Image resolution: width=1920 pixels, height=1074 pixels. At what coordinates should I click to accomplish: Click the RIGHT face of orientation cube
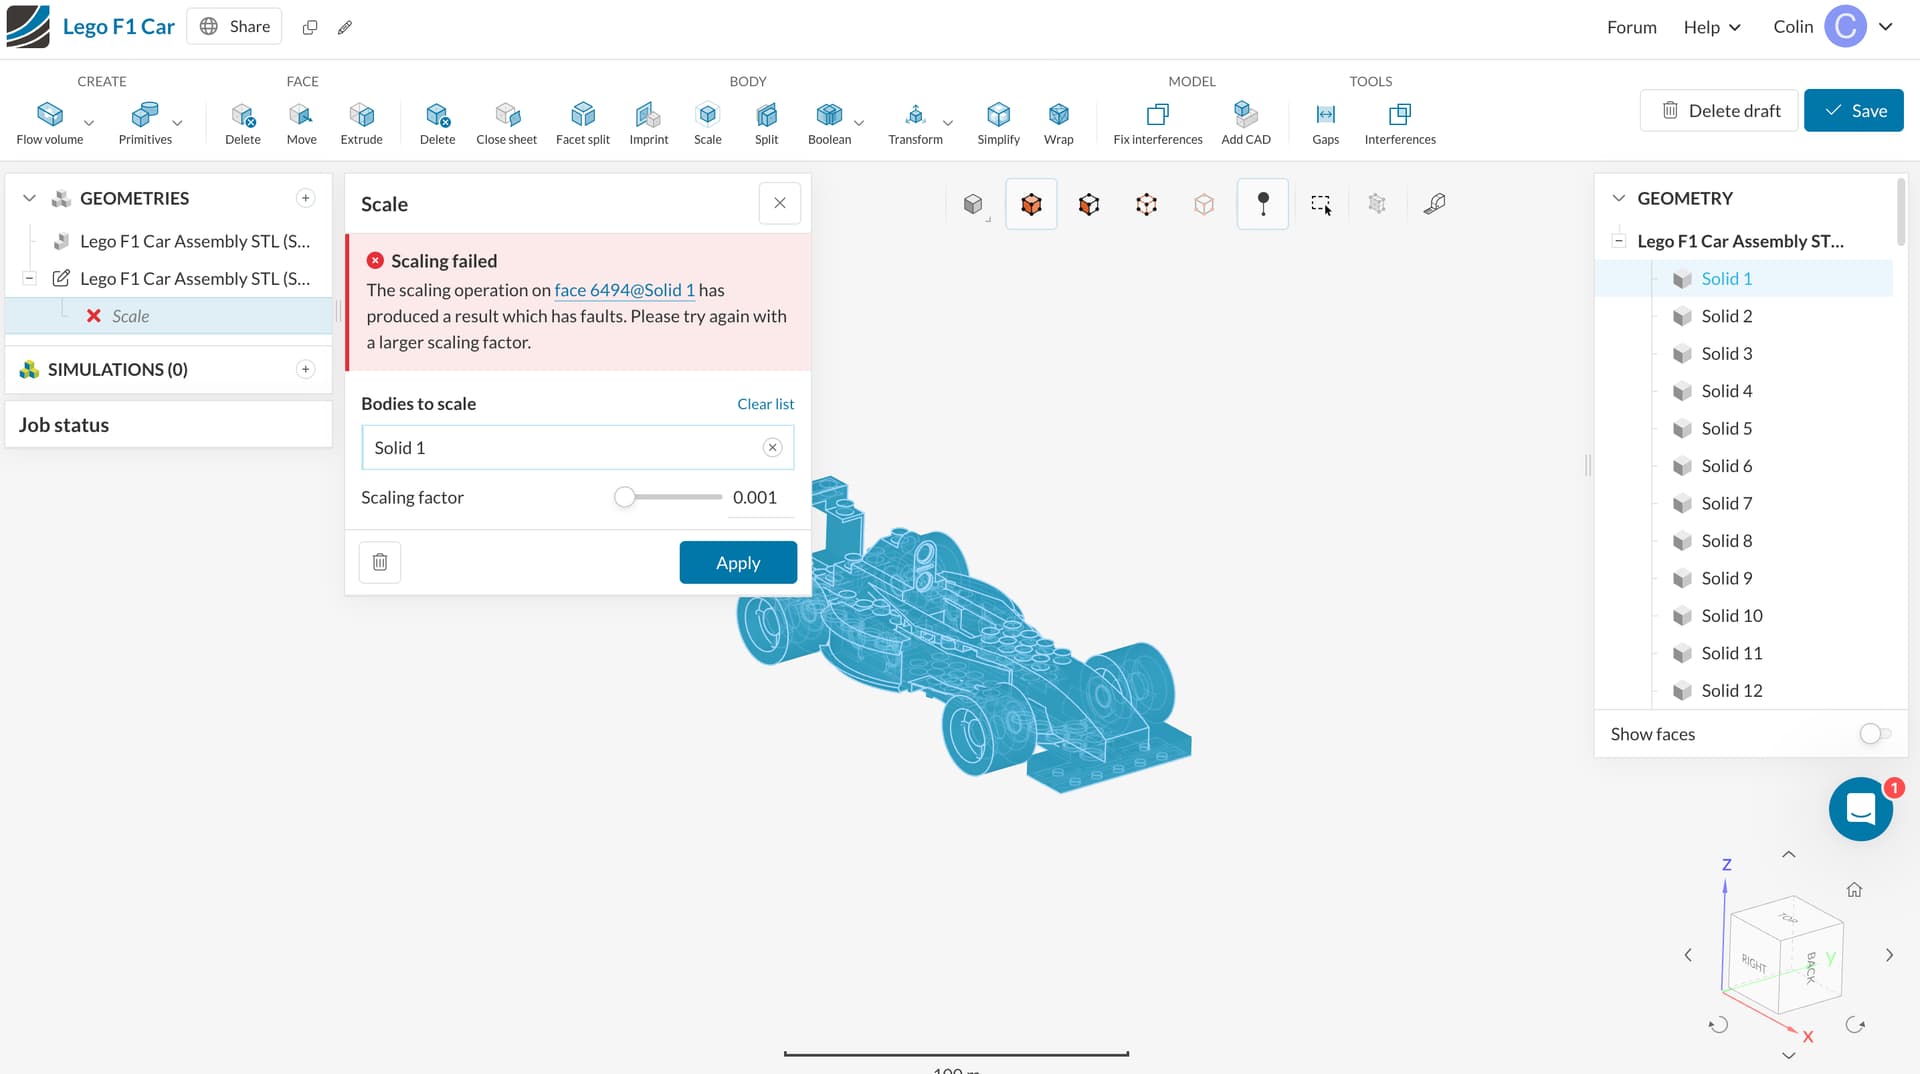1753,964
